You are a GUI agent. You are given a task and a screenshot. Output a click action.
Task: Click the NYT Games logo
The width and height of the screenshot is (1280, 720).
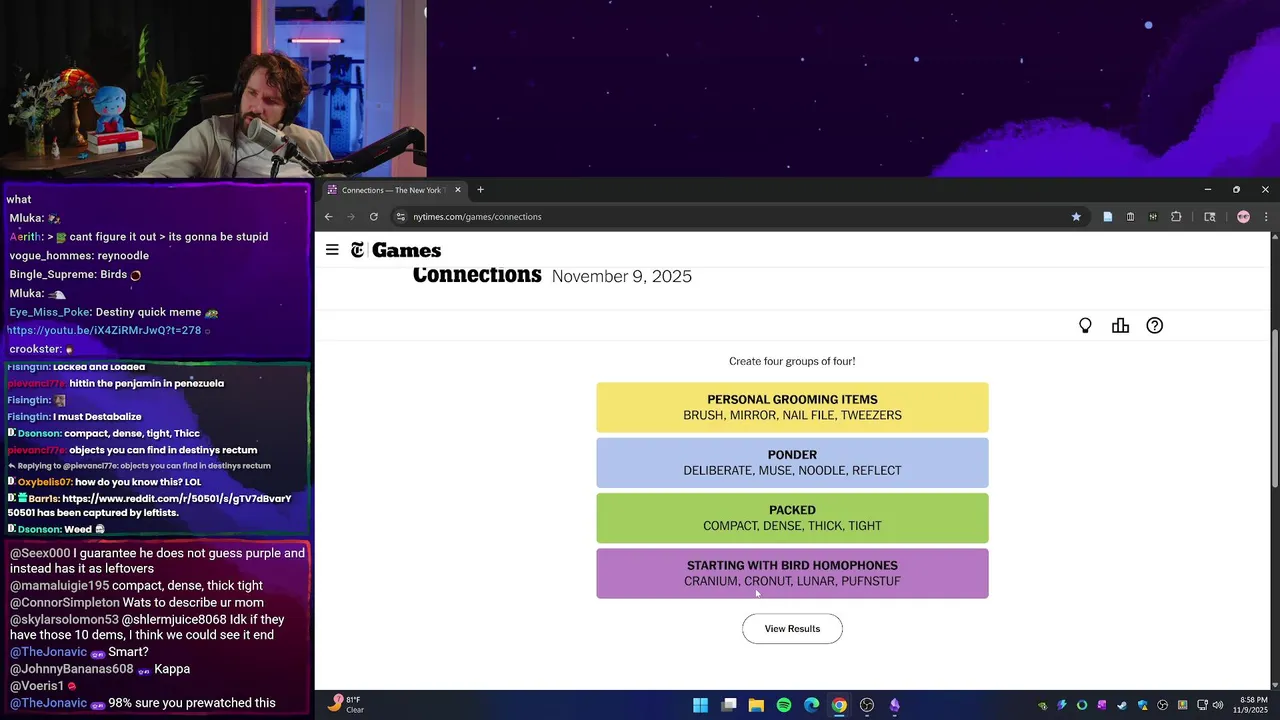click(x=396, y=250)
